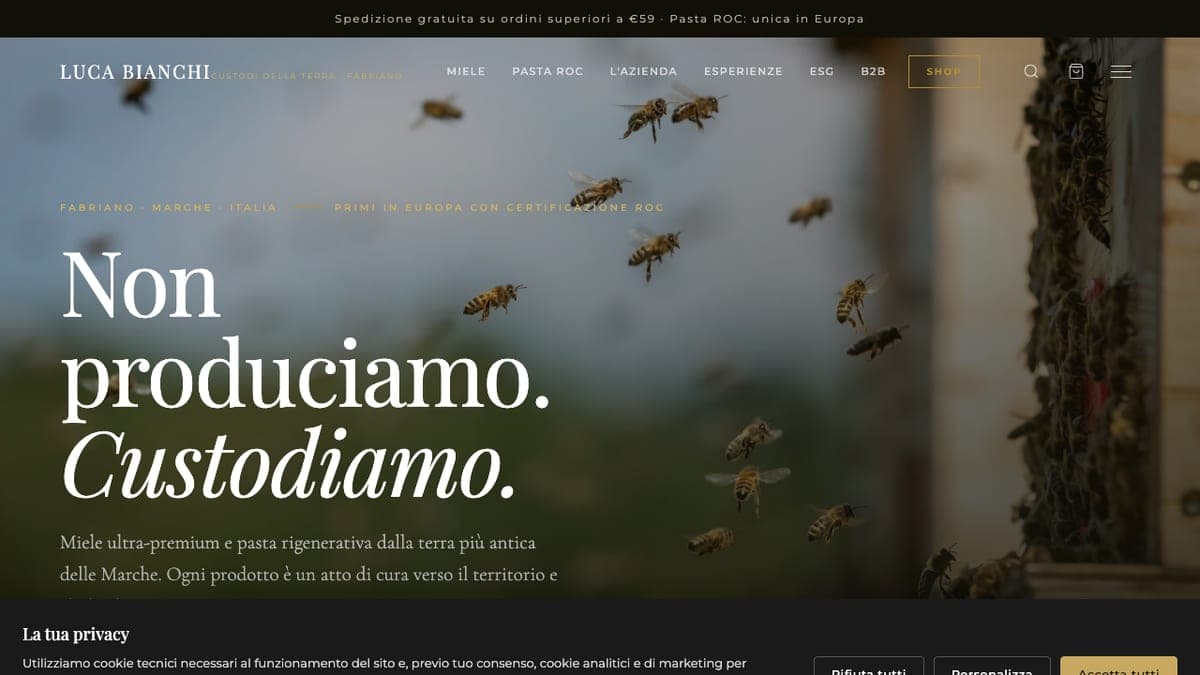The image size is (1200, 675).
Task: Click the 'La tua privacy' cookie heading
Action: (x=76, y=634)
